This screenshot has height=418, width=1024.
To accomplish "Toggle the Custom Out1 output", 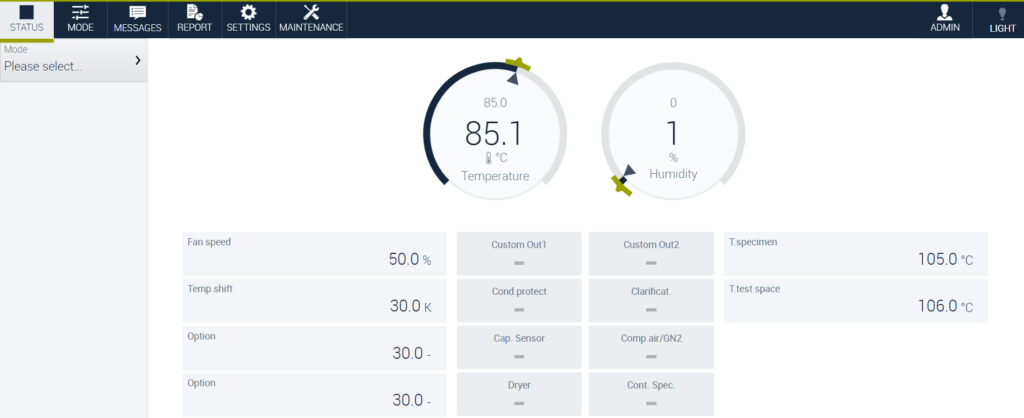I will point(519,254).
